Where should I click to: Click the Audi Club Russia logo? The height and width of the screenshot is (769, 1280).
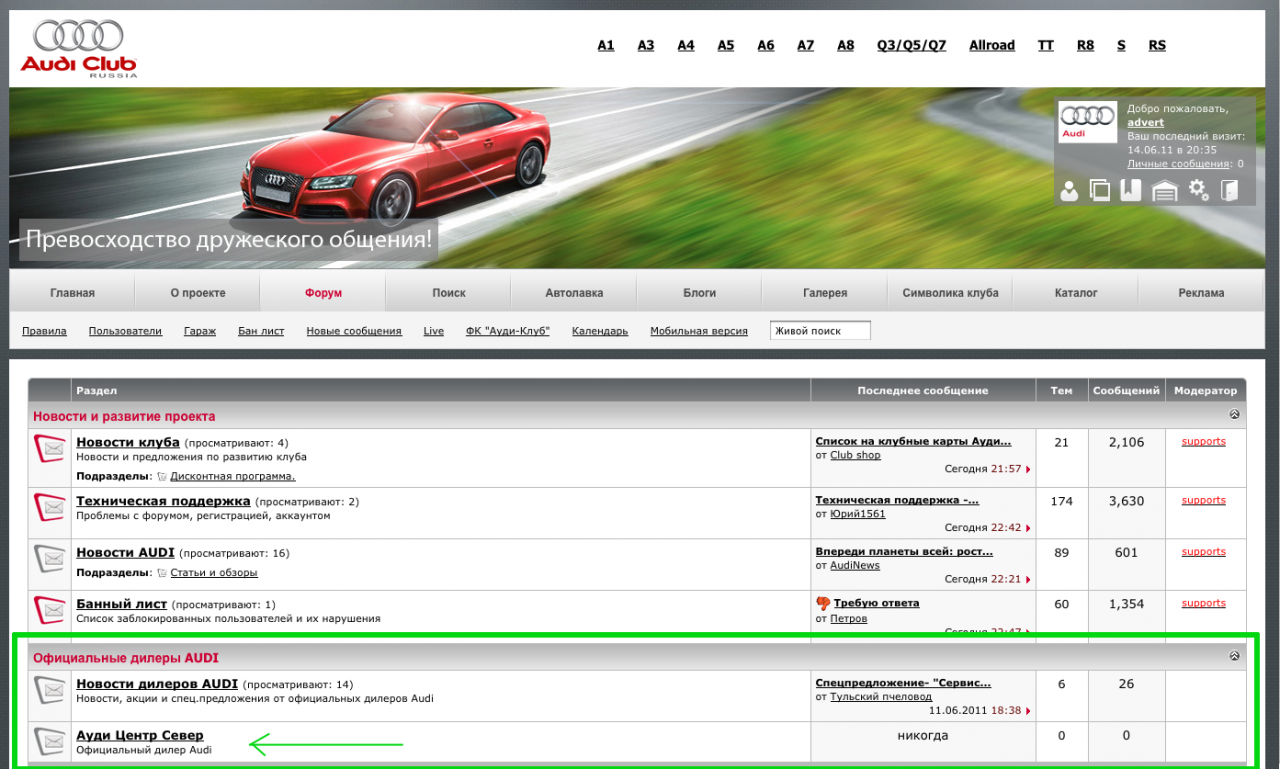pos(78,49)
